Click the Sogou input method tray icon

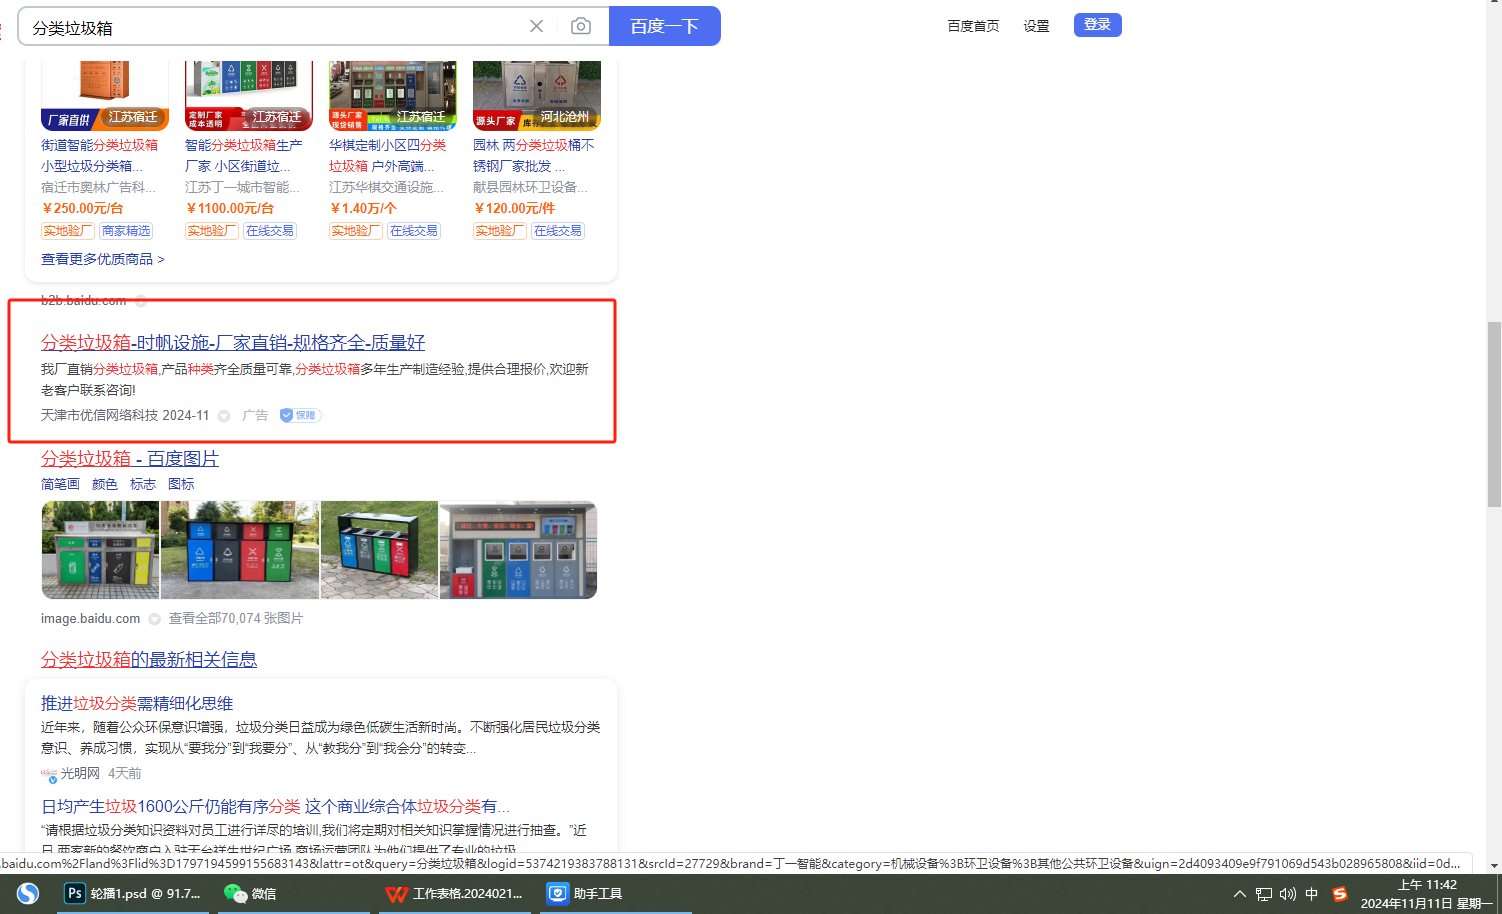(x=1340, y=893)
